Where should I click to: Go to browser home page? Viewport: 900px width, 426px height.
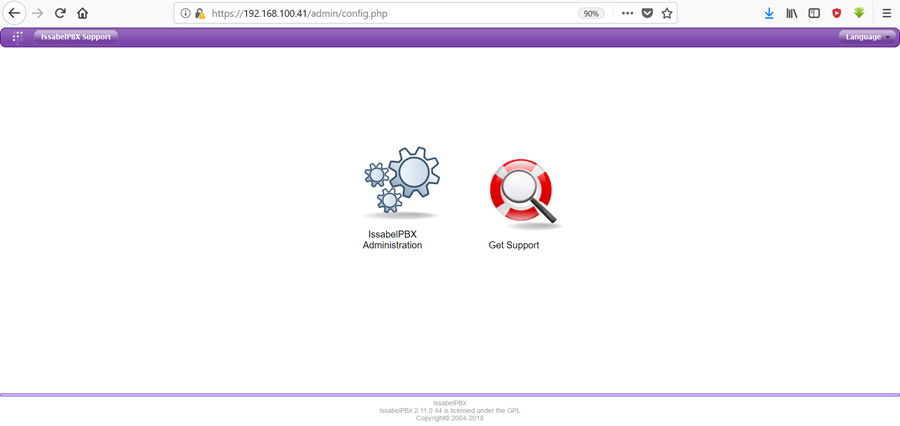[83, 13]
